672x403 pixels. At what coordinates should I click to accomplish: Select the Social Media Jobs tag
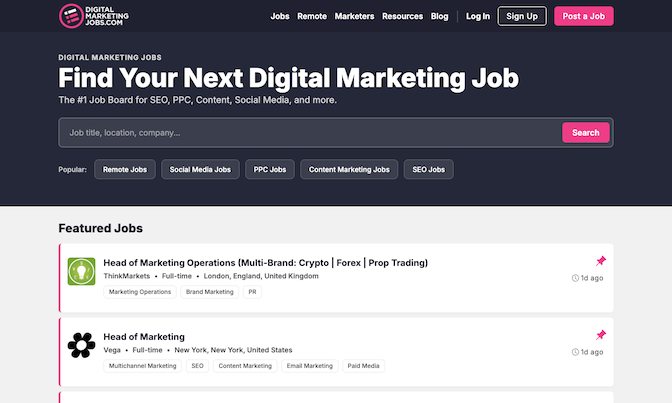(200, 169)
